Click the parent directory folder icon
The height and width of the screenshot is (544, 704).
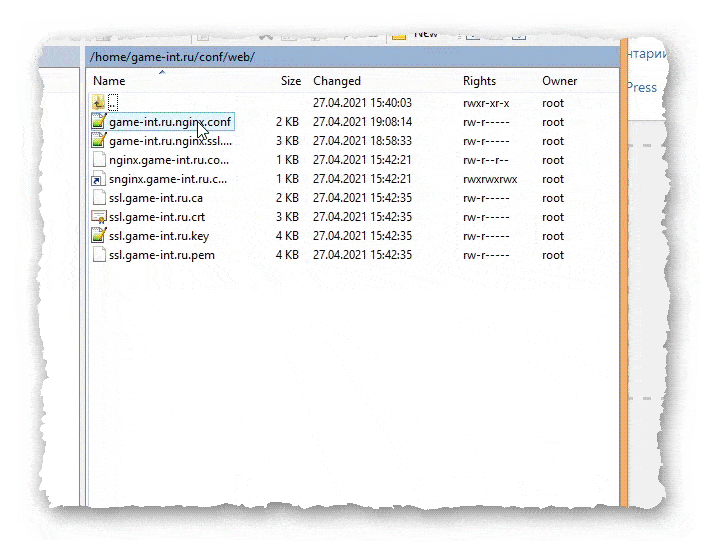tap(98, 103)
